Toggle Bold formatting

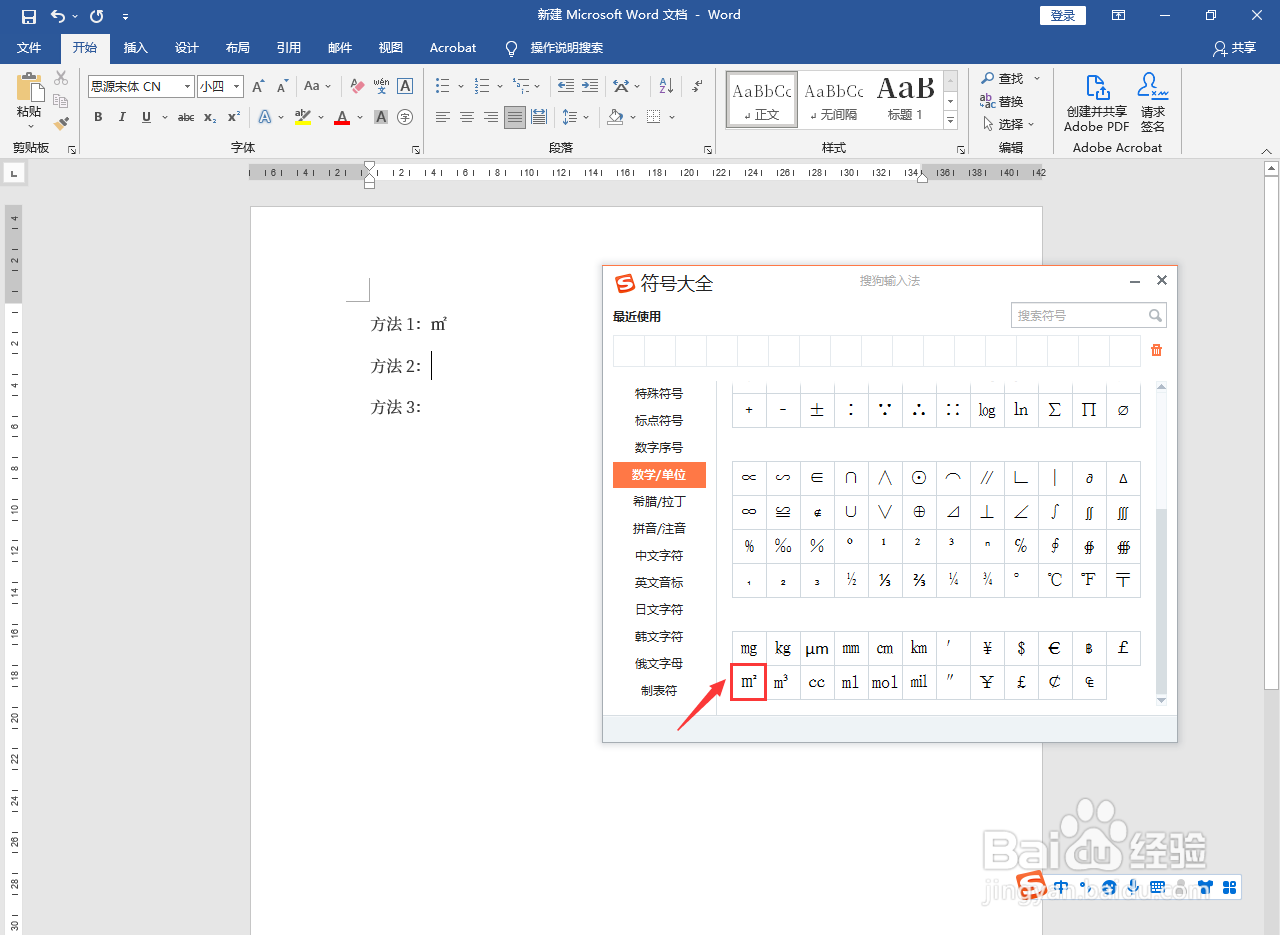98,117
